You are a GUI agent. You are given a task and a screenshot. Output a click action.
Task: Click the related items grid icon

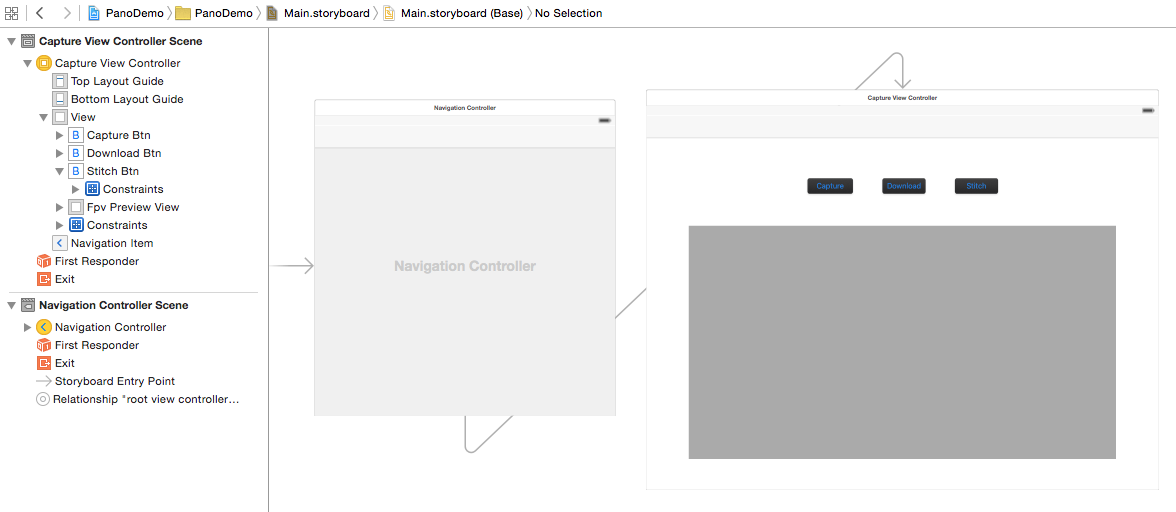click(11, 13)
